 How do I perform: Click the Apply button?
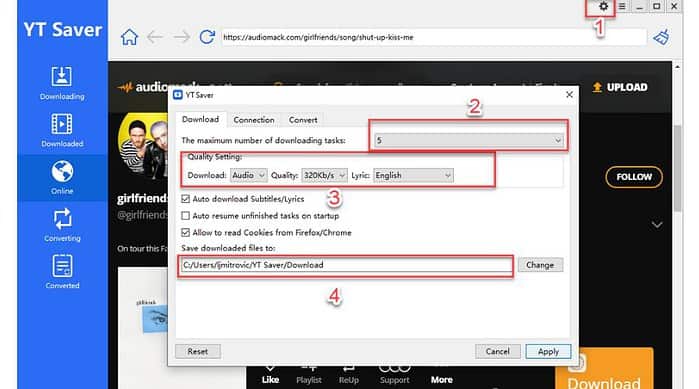(x=548, y=352)
